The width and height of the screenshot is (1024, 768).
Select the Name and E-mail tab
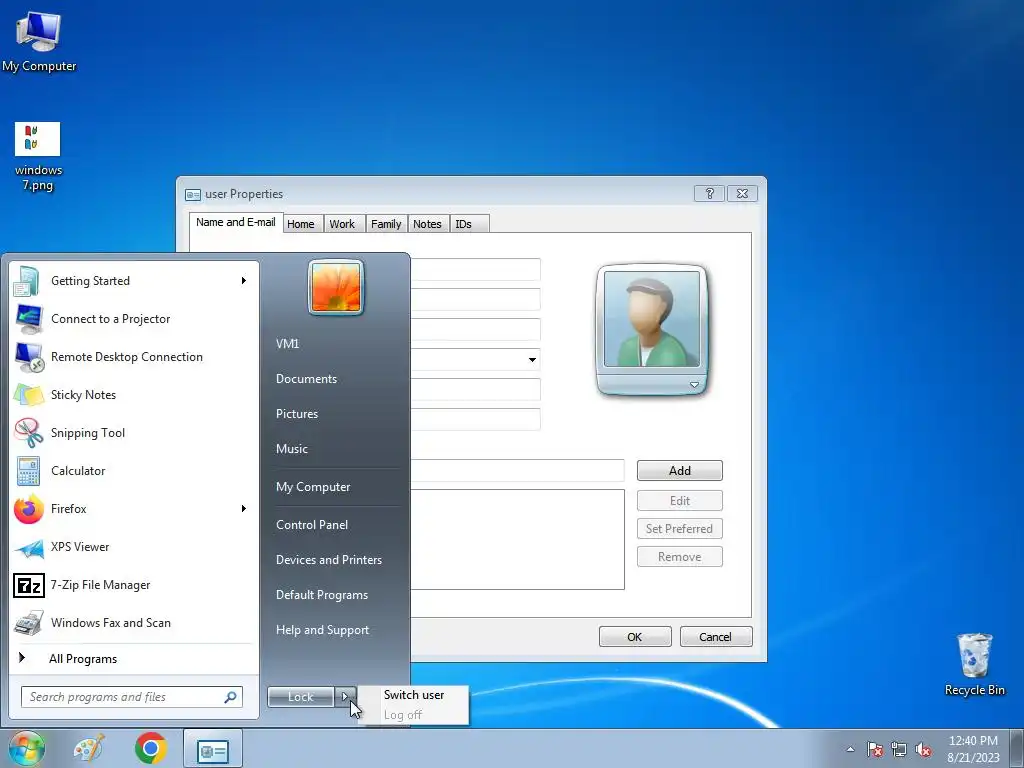236,222
